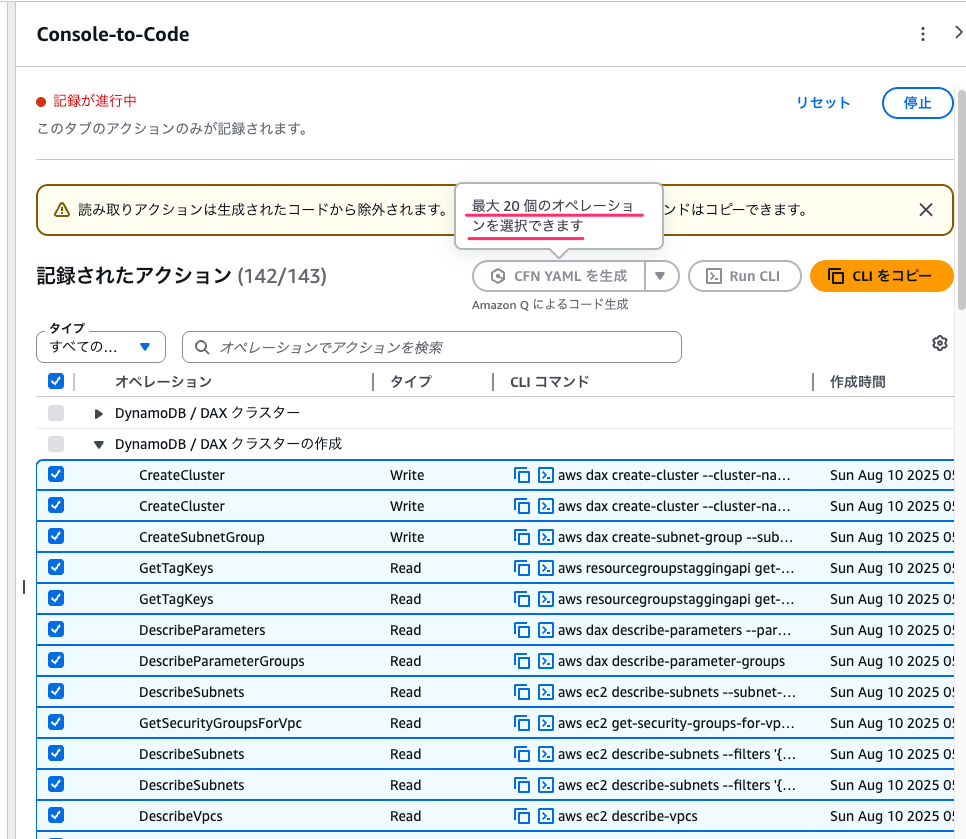Click the リセット link

point(822,103)
